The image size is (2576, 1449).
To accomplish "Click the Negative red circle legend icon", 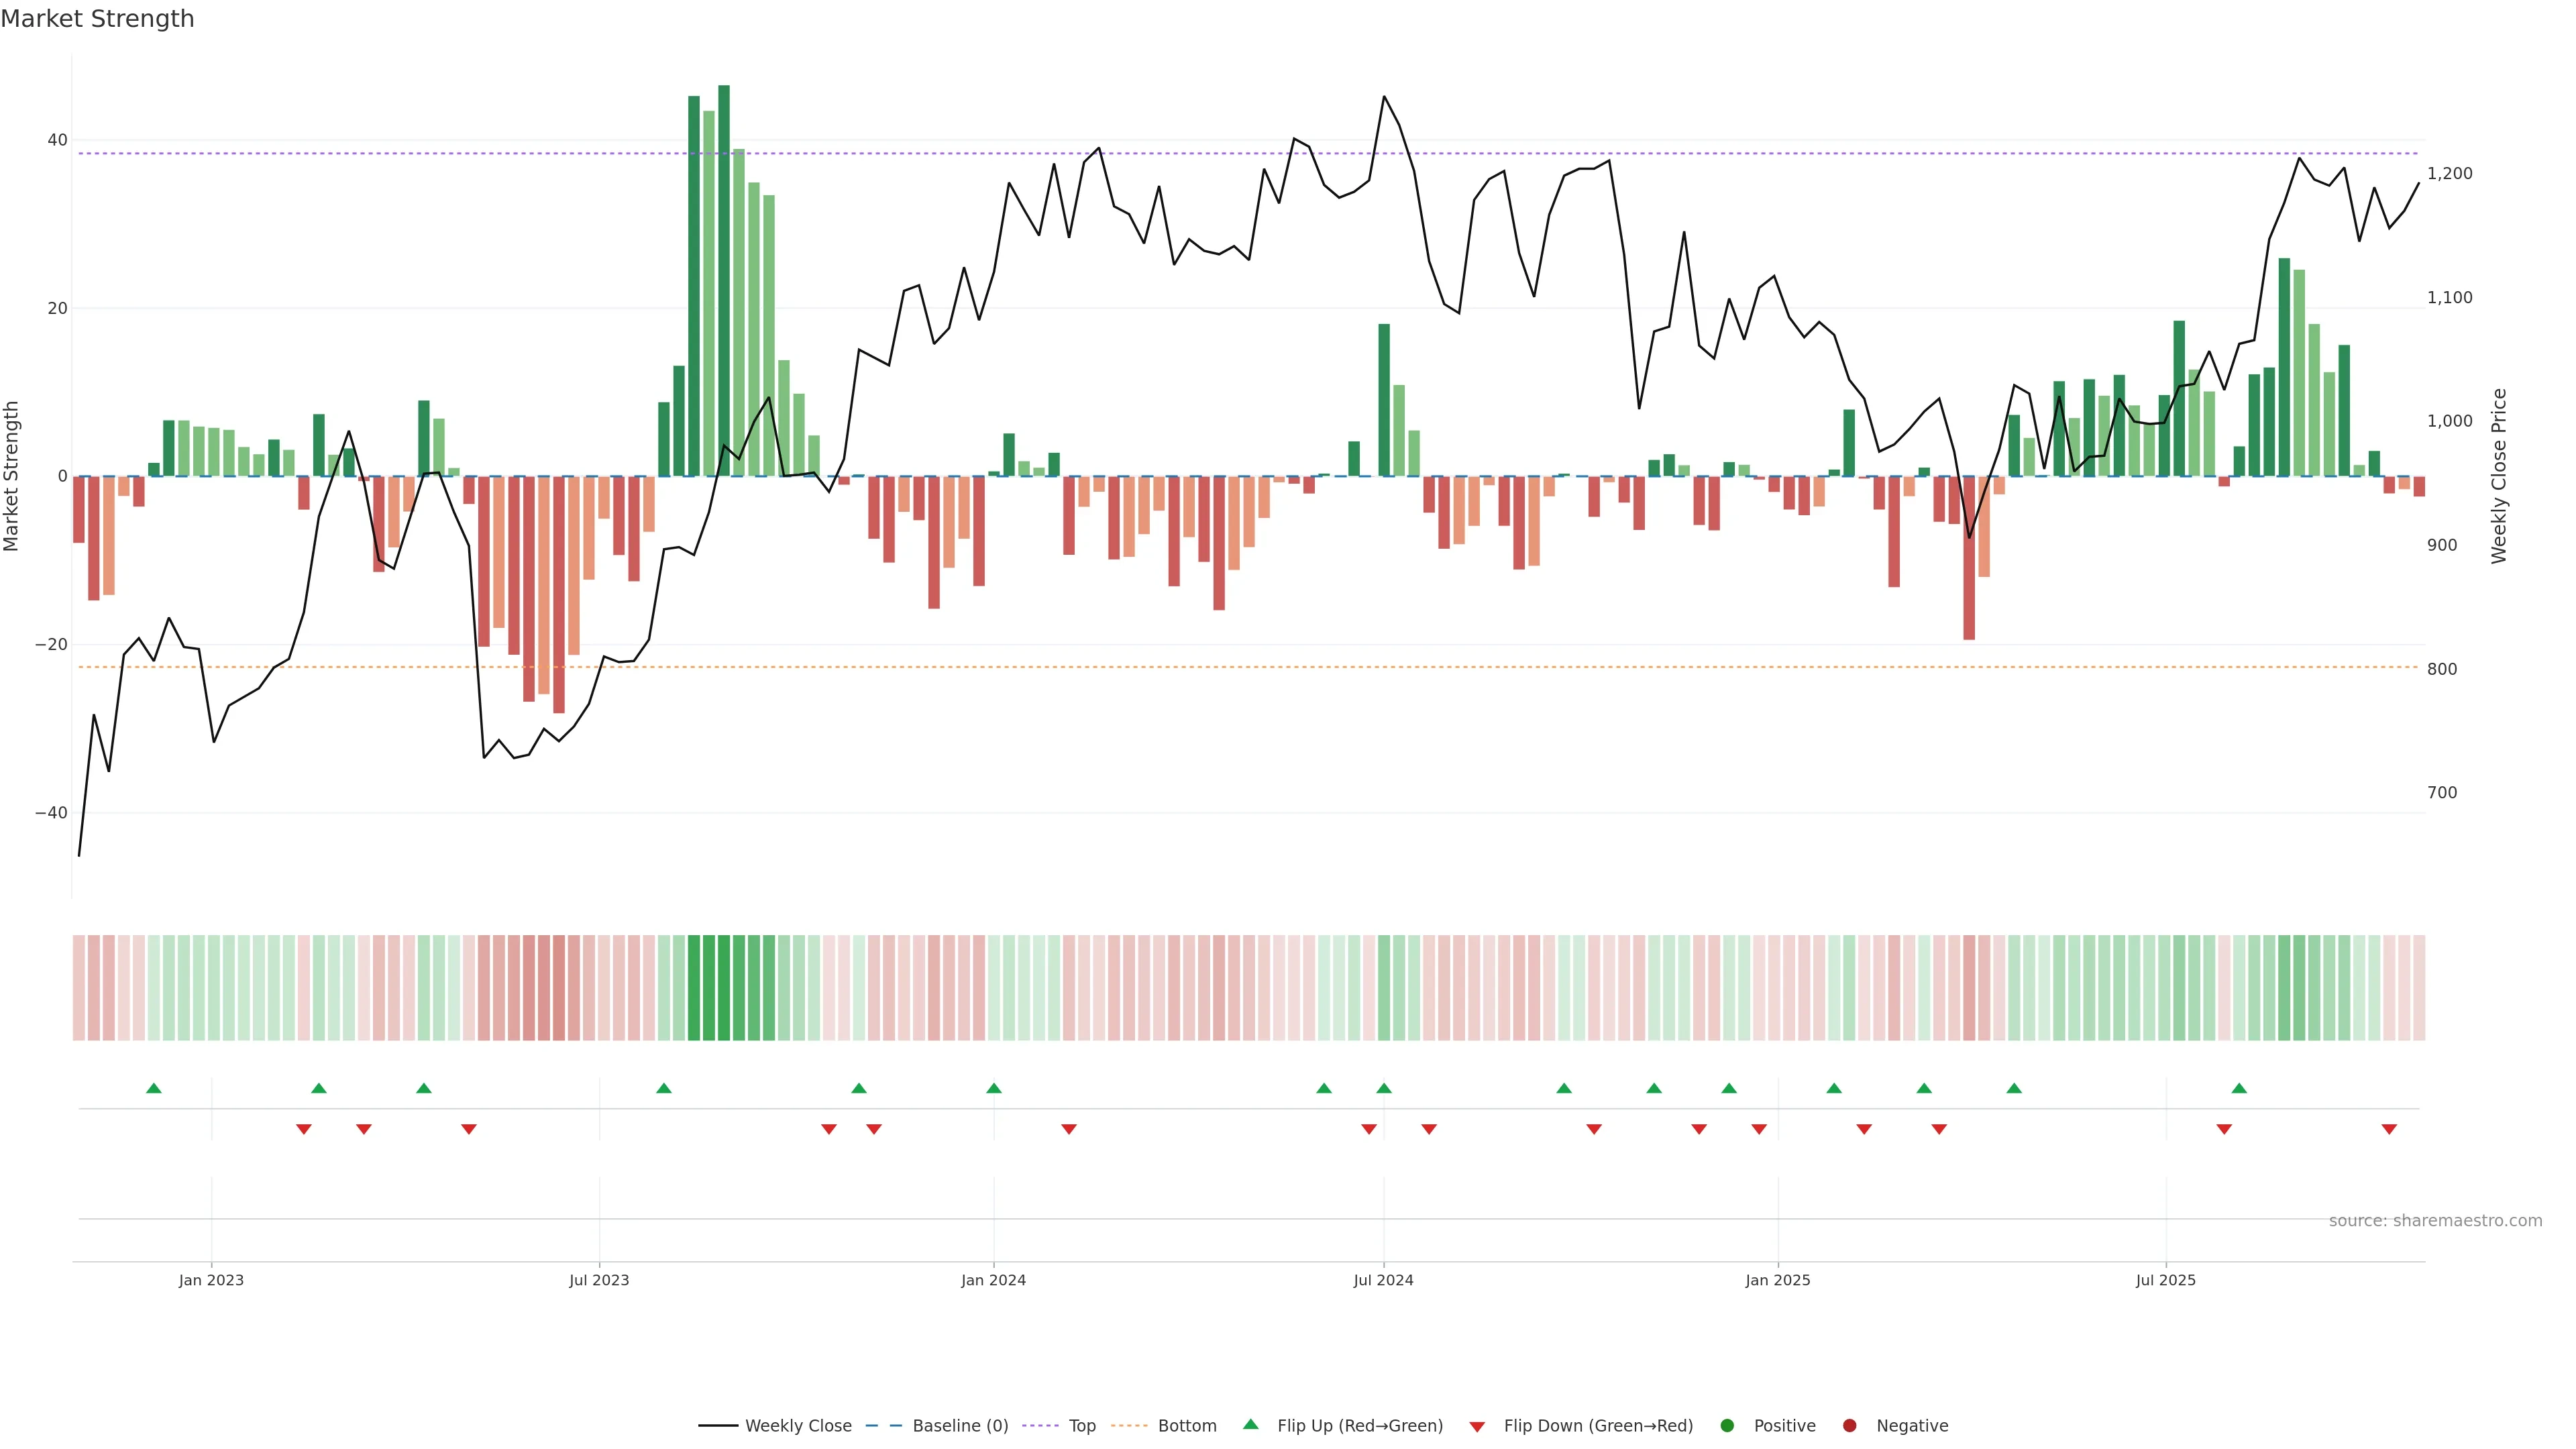I will (1849, 1425).
